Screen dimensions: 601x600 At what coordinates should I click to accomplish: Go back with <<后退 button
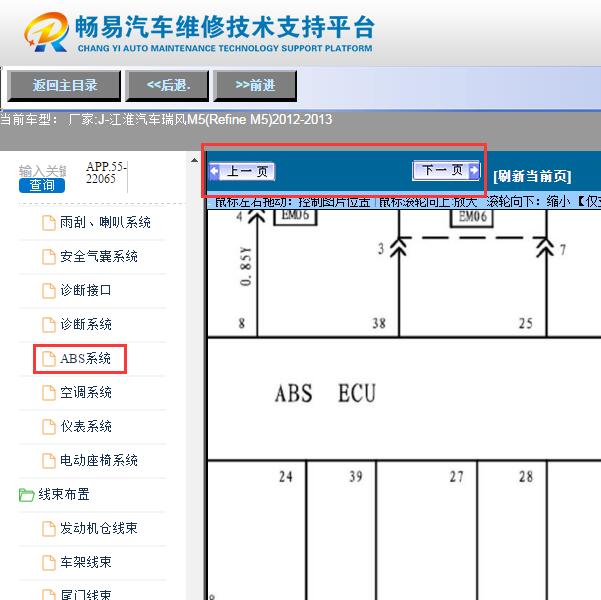point(167,85)
